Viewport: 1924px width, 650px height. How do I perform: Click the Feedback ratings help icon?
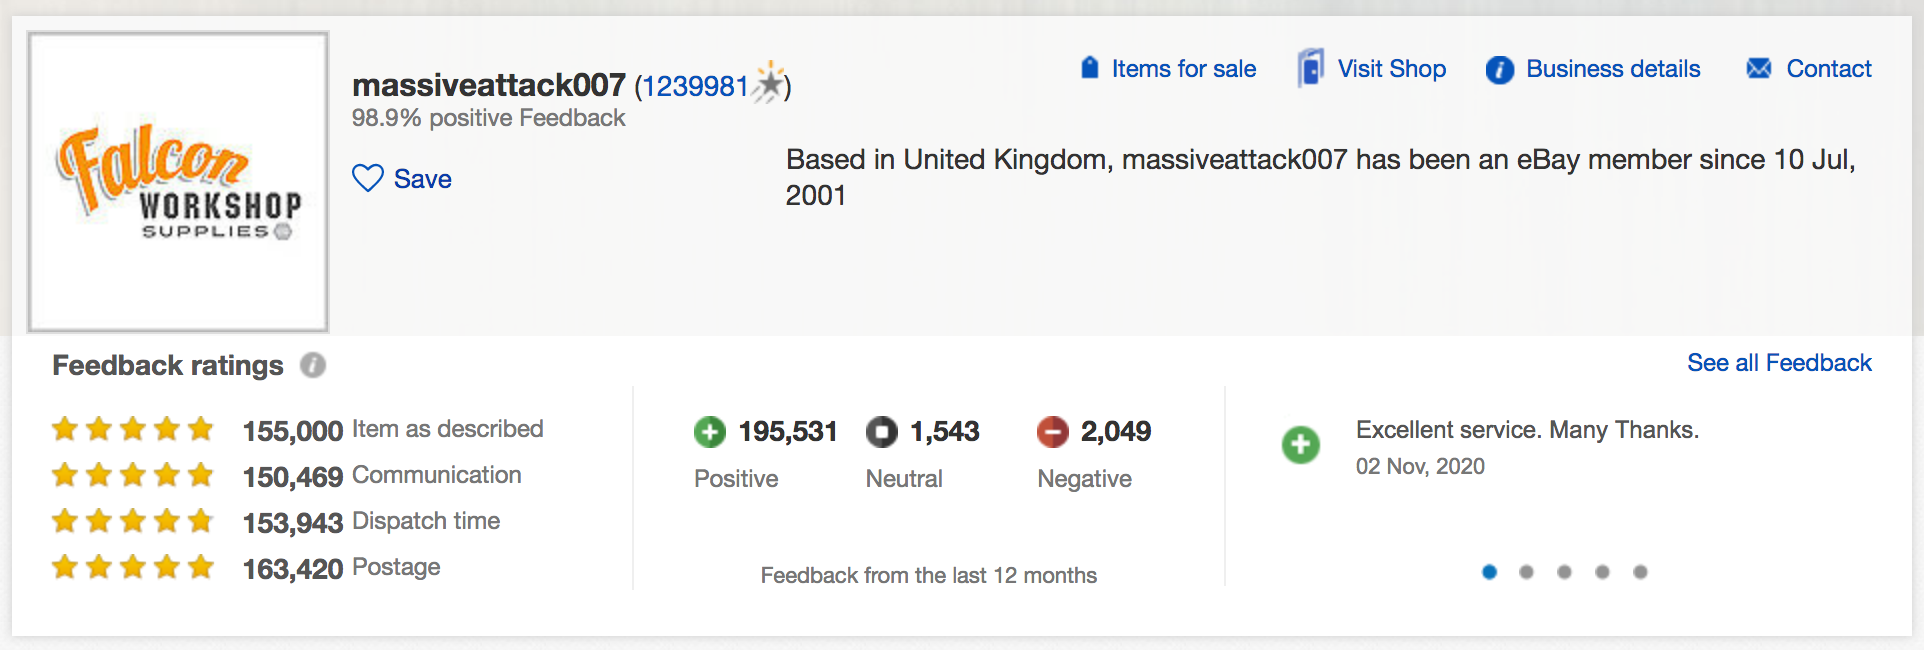point(313,365)
